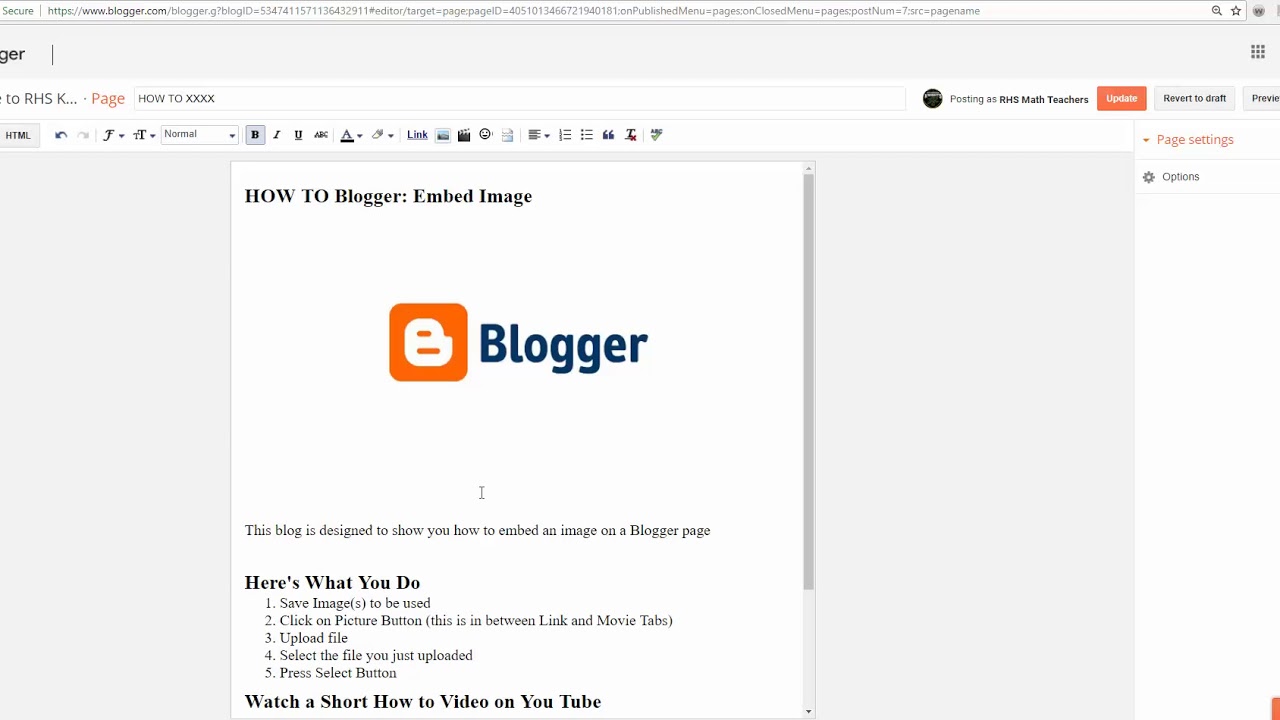1280x720 pixels.
Task: Open the text alignment dropdown
Action: pos(539,135)
